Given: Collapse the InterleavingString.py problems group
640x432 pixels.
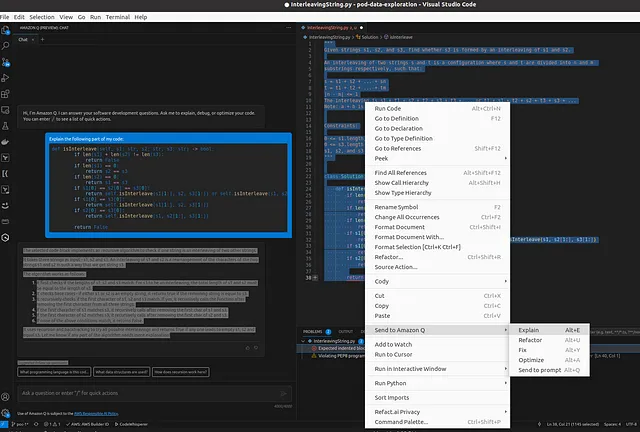Looking at the screenshot, I should [303, 341].
